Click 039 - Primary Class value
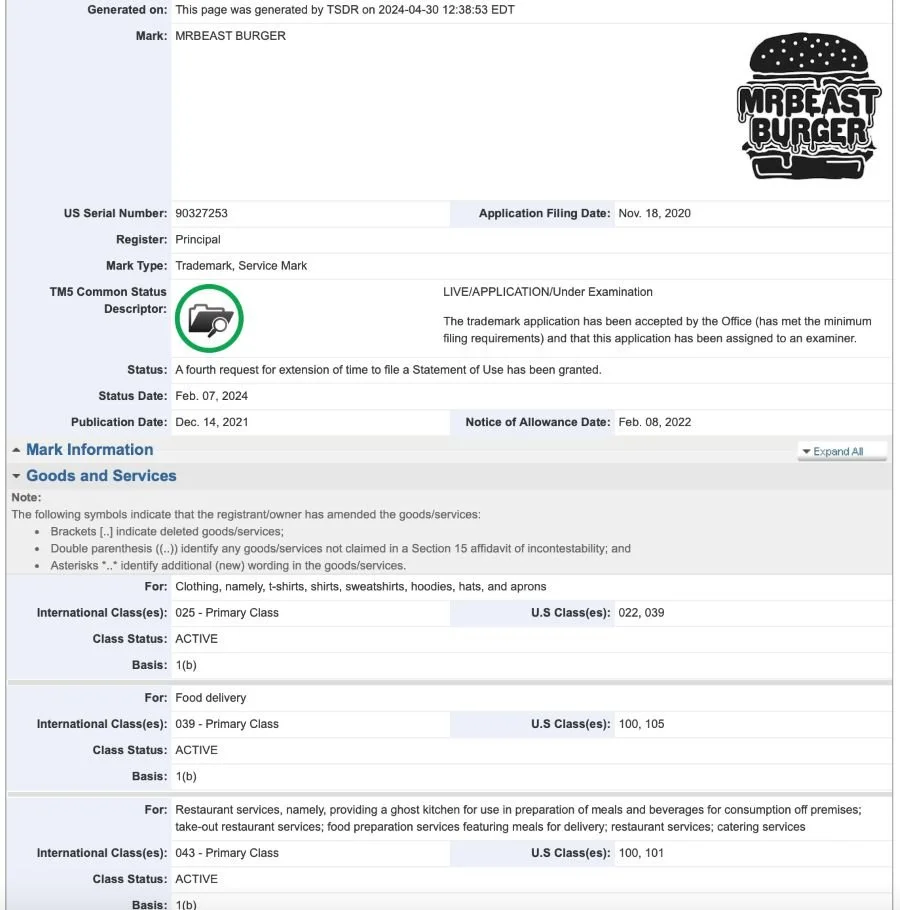 point(227,724)
